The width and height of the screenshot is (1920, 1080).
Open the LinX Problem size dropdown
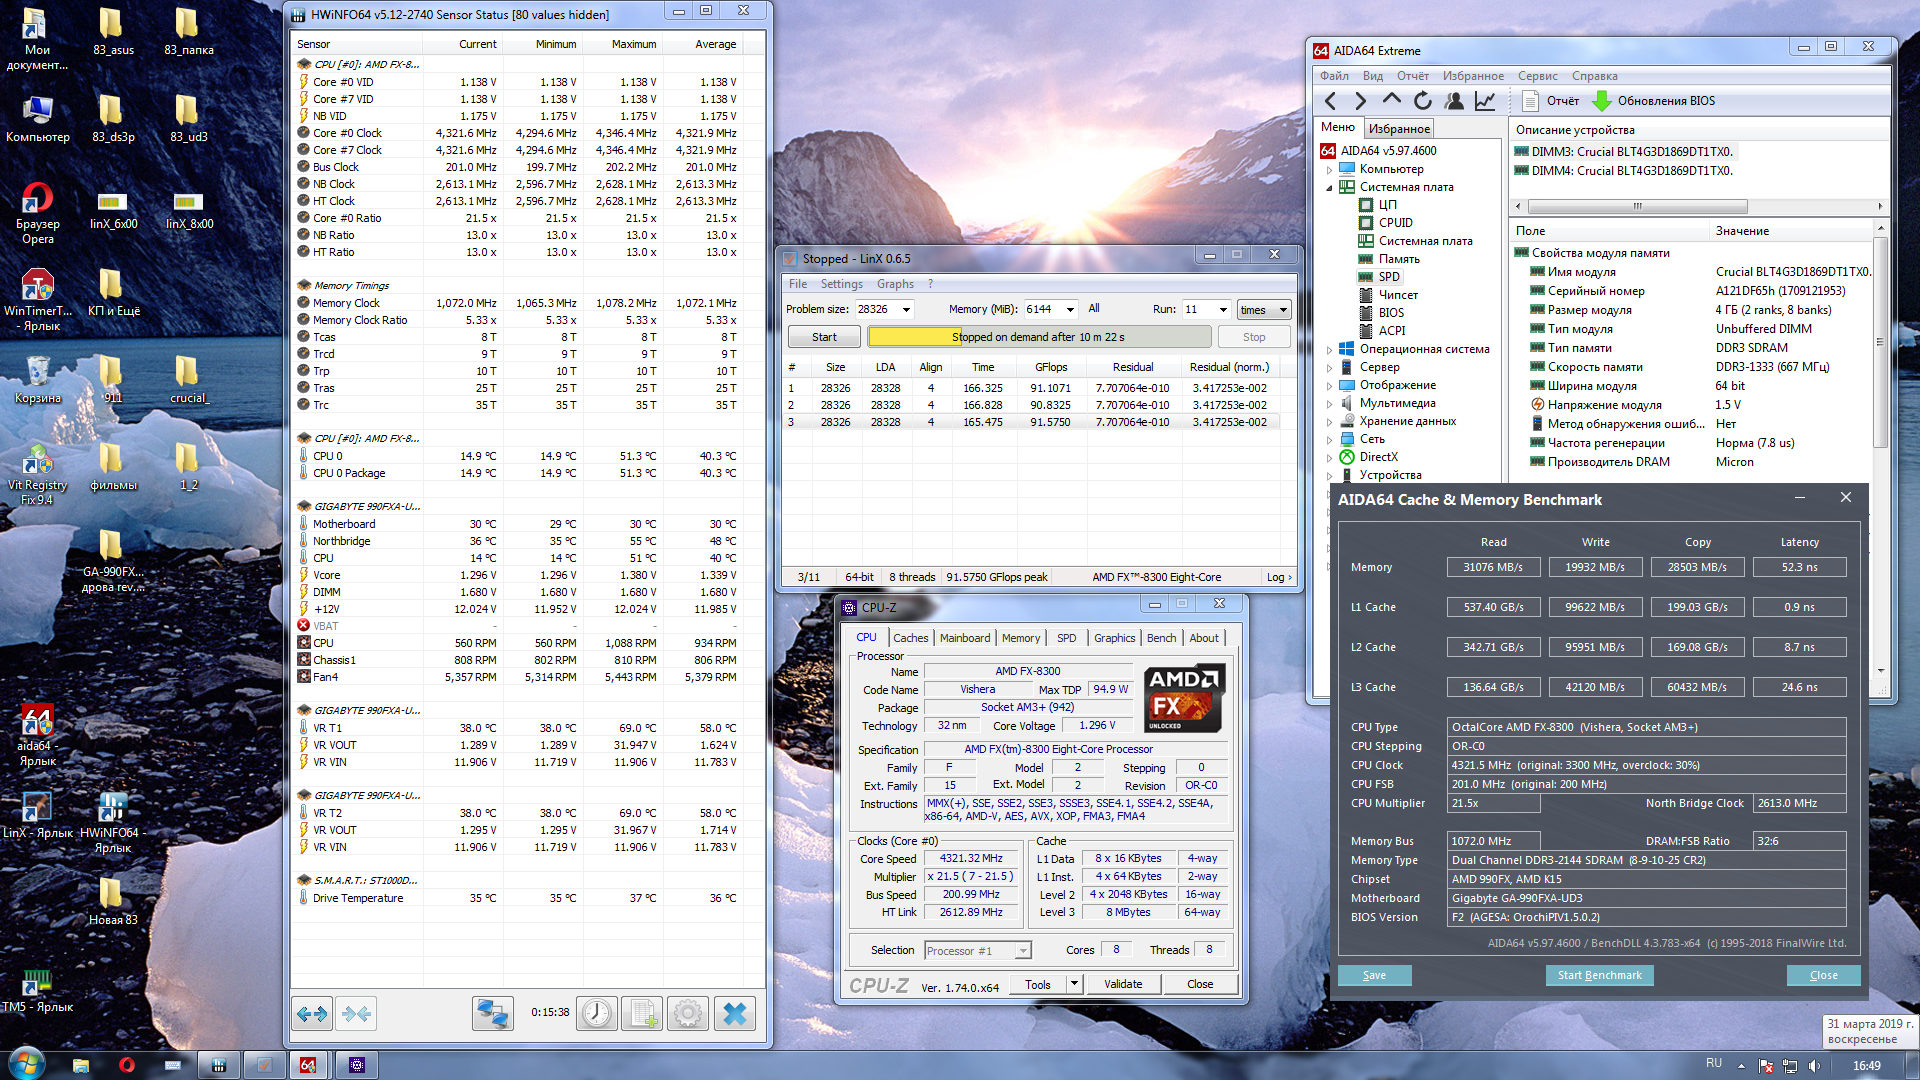click(x=906, y=310)
